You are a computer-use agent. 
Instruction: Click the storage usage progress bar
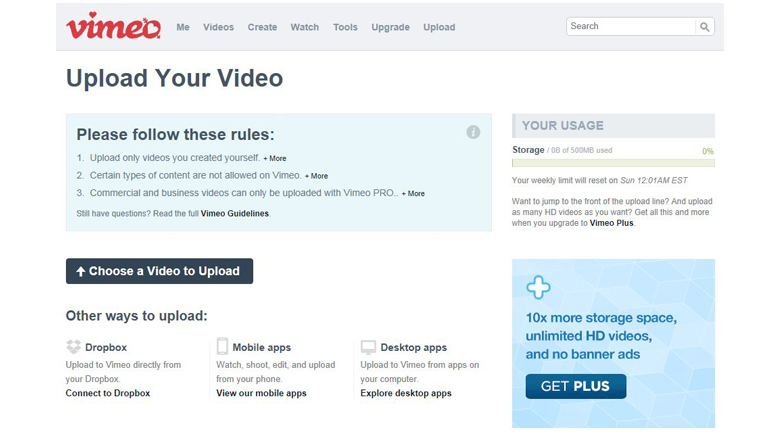pyautogui.click(x=613, y=163)
